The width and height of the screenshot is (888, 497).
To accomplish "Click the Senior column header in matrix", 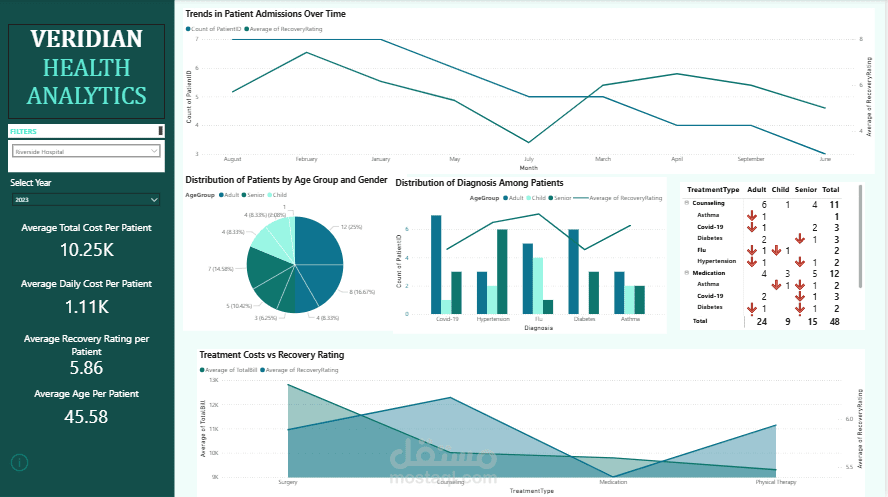I will click(x=806, y=190).
